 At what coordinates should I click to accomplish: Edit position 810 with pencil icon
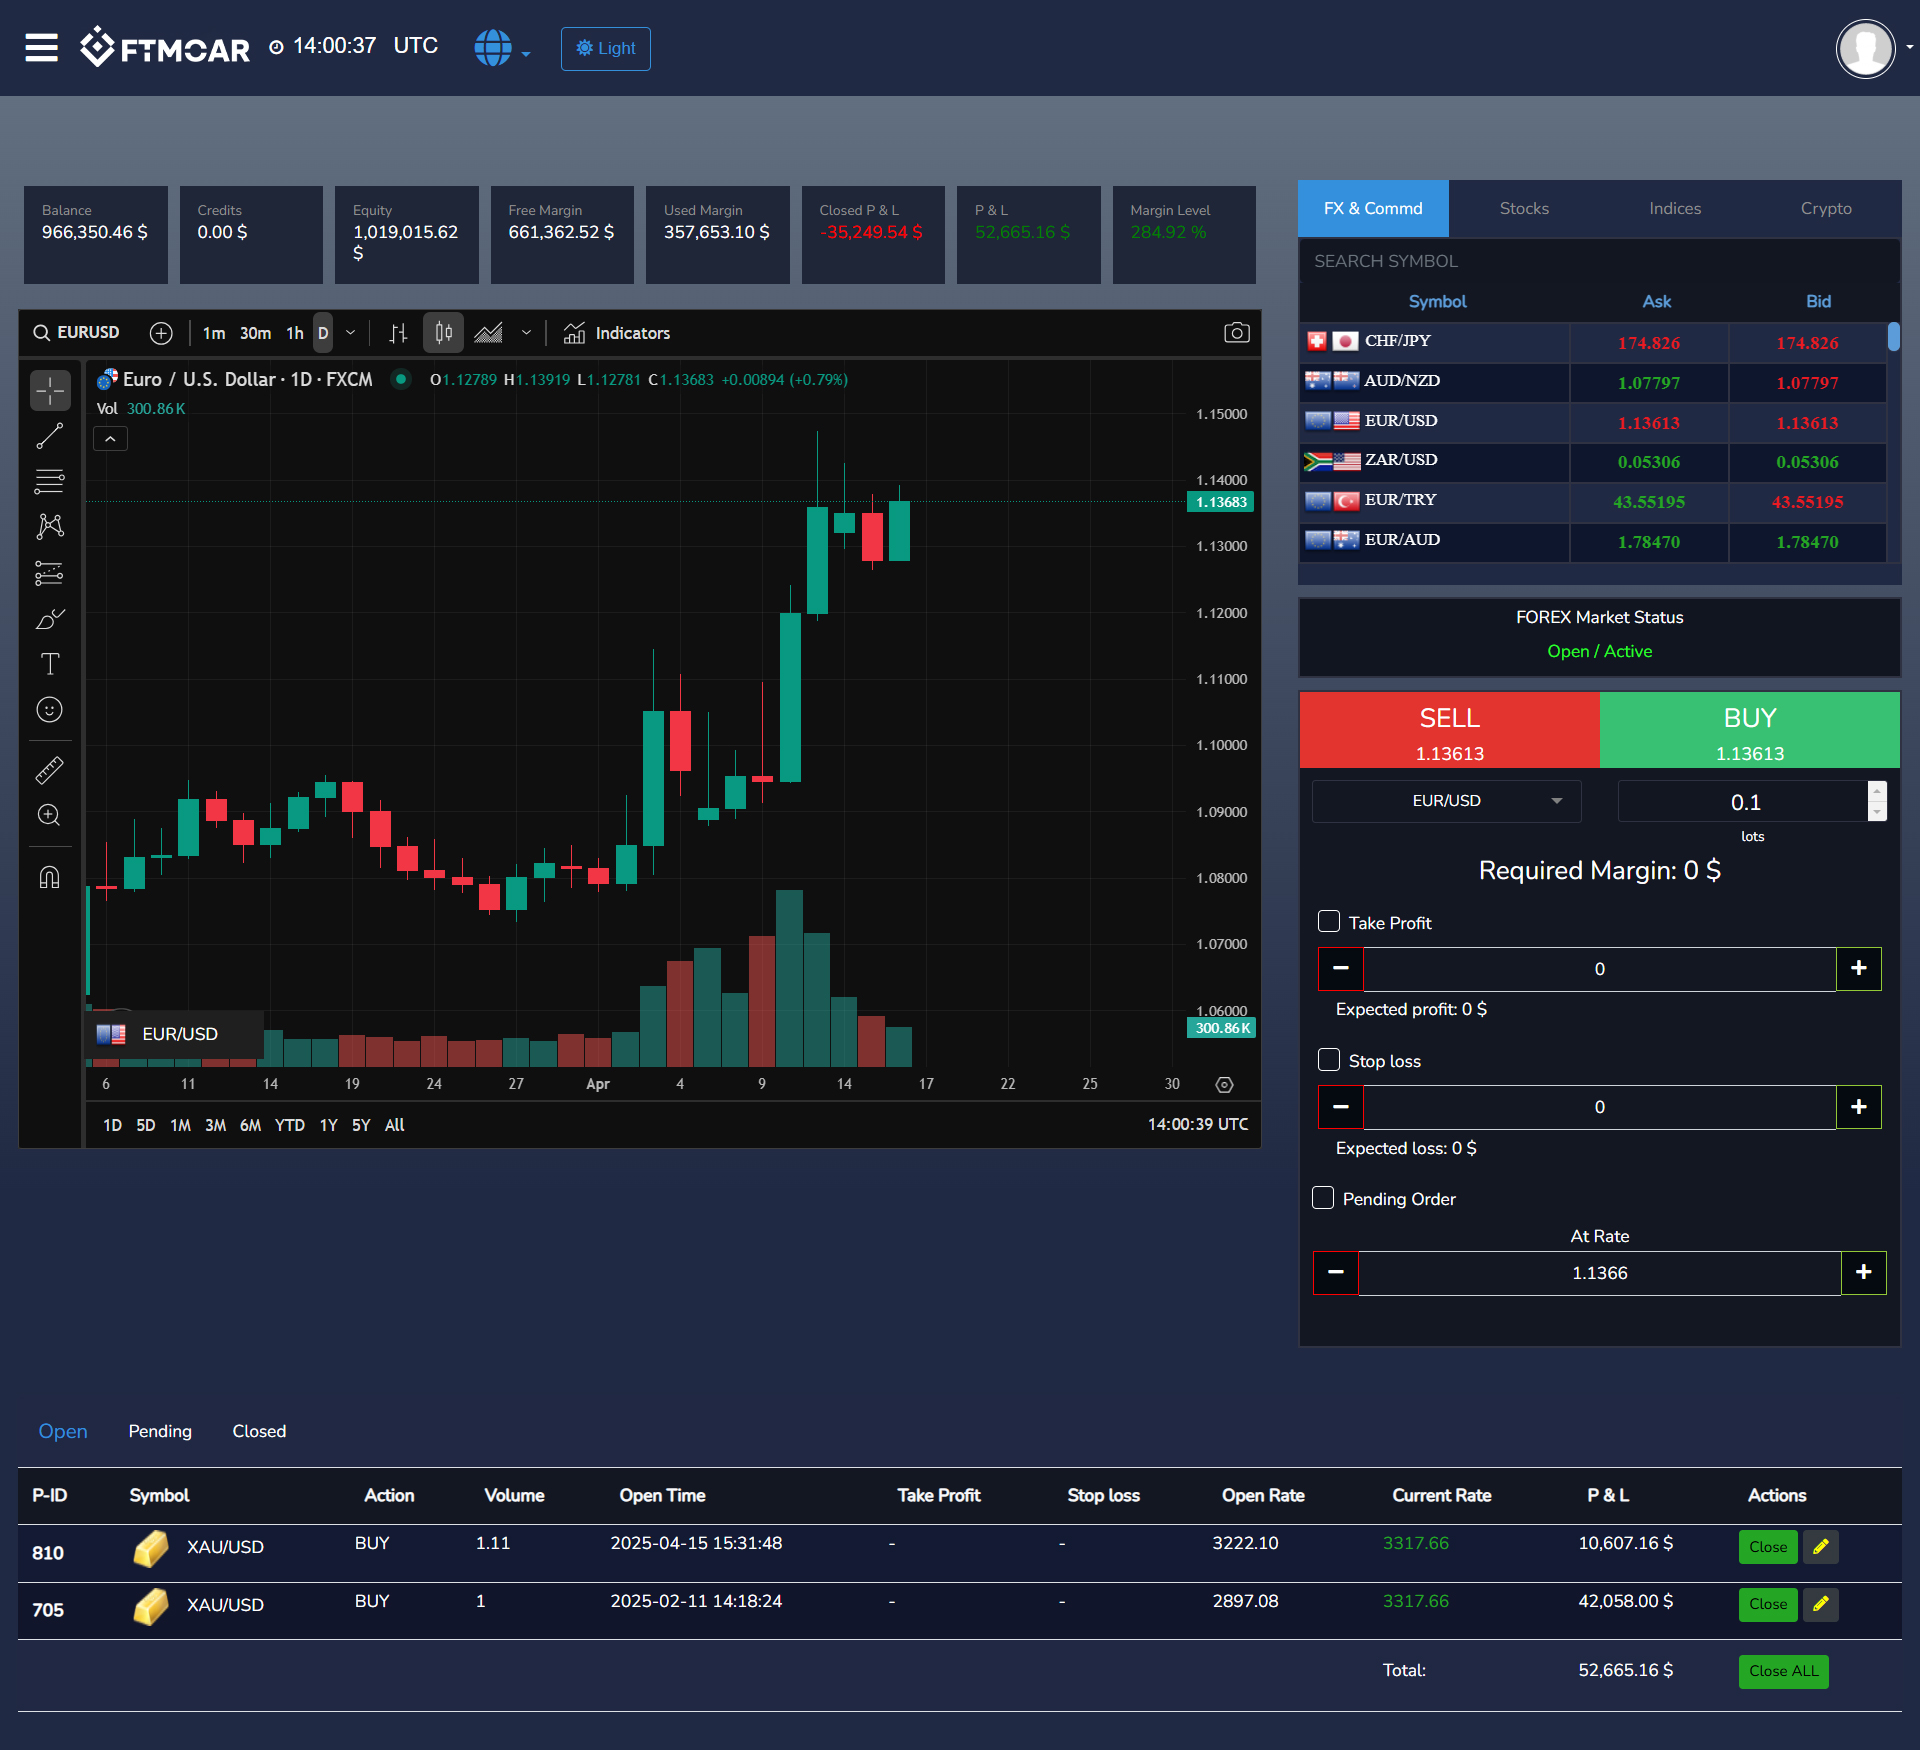[x=1821, y=1547]
